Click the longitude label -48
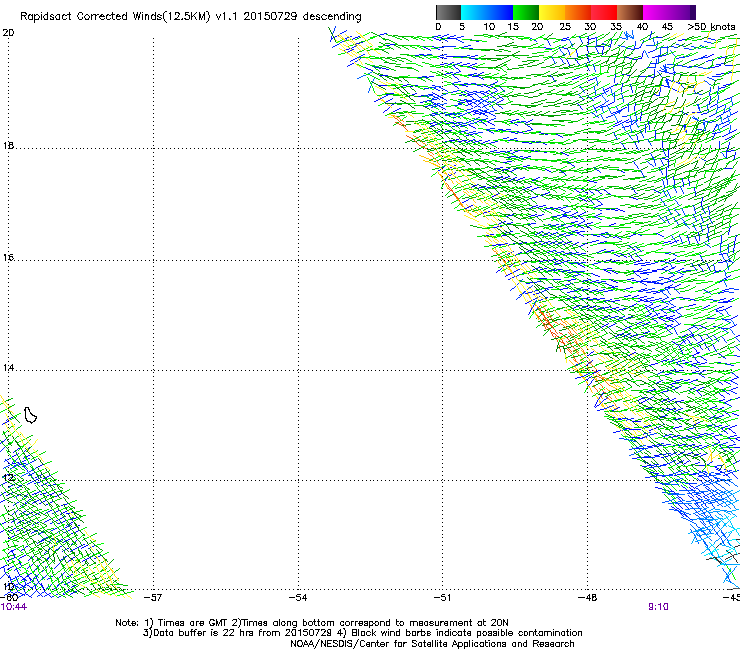The width and height of the screenshot is (740, 650). point(588,598)
